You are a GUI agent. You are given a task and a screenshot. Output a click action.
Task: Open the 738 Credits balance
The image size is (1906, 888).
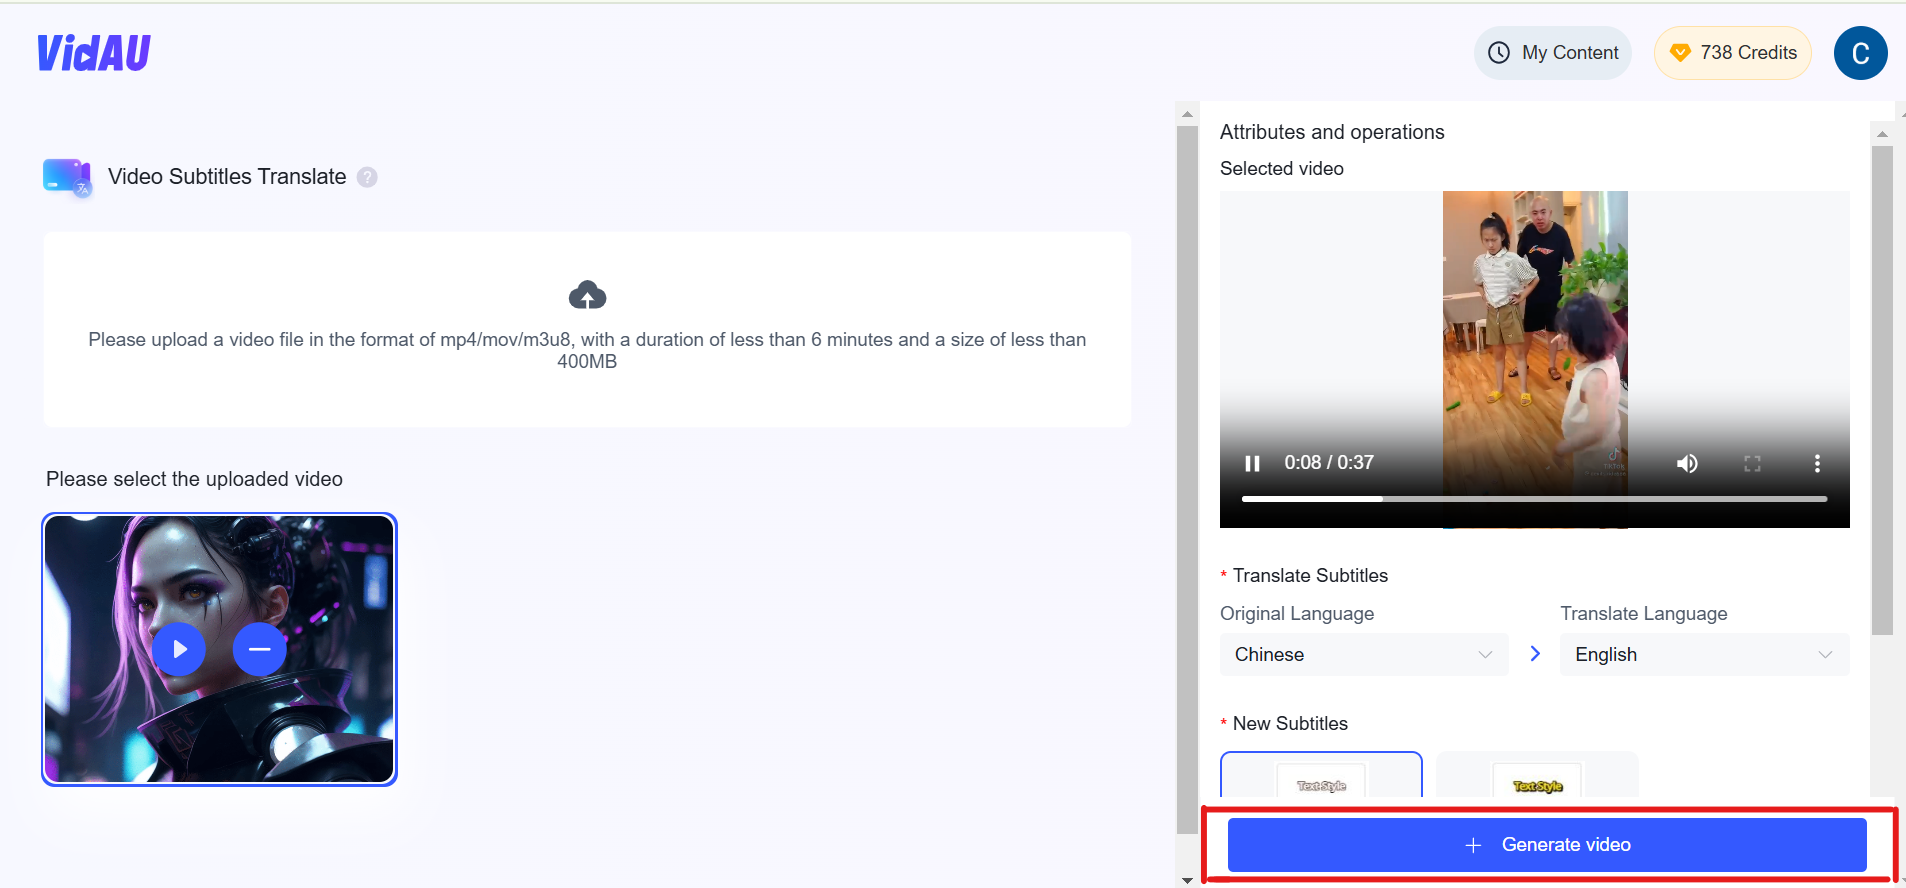coord(1733,53)
